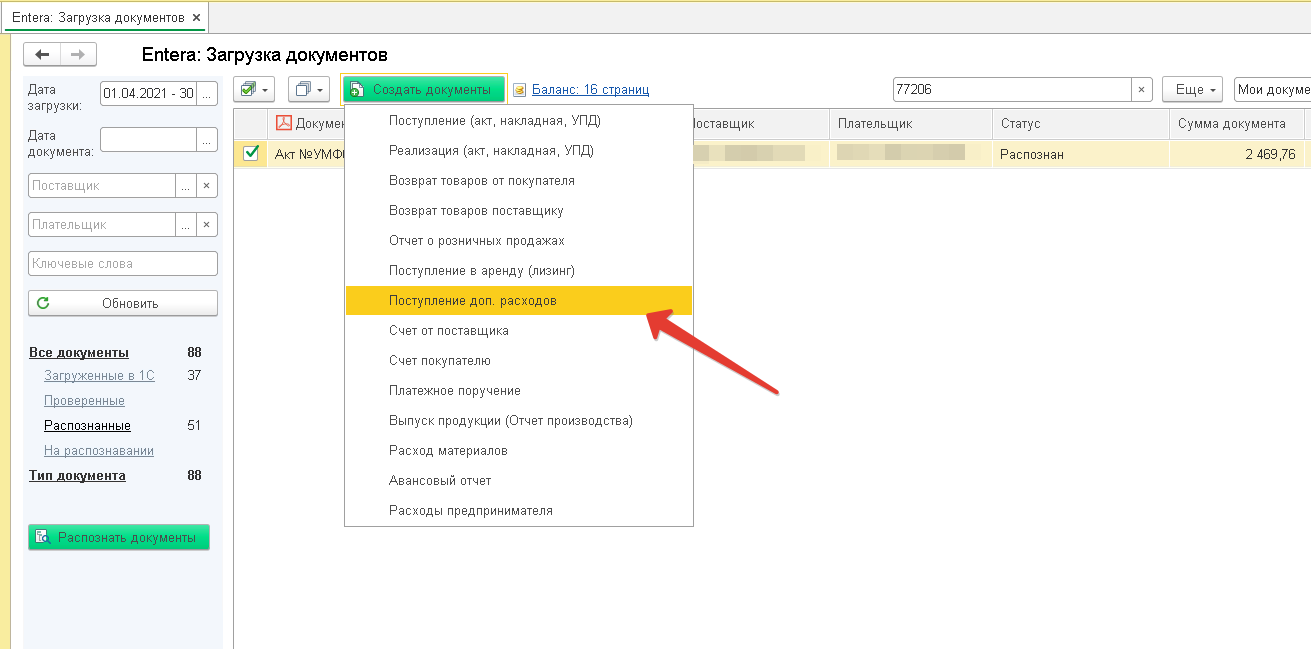Click the PDF icon in table header
This screenshot has height=649, width=1311.
pyautogui.click(x=283, y=123)
